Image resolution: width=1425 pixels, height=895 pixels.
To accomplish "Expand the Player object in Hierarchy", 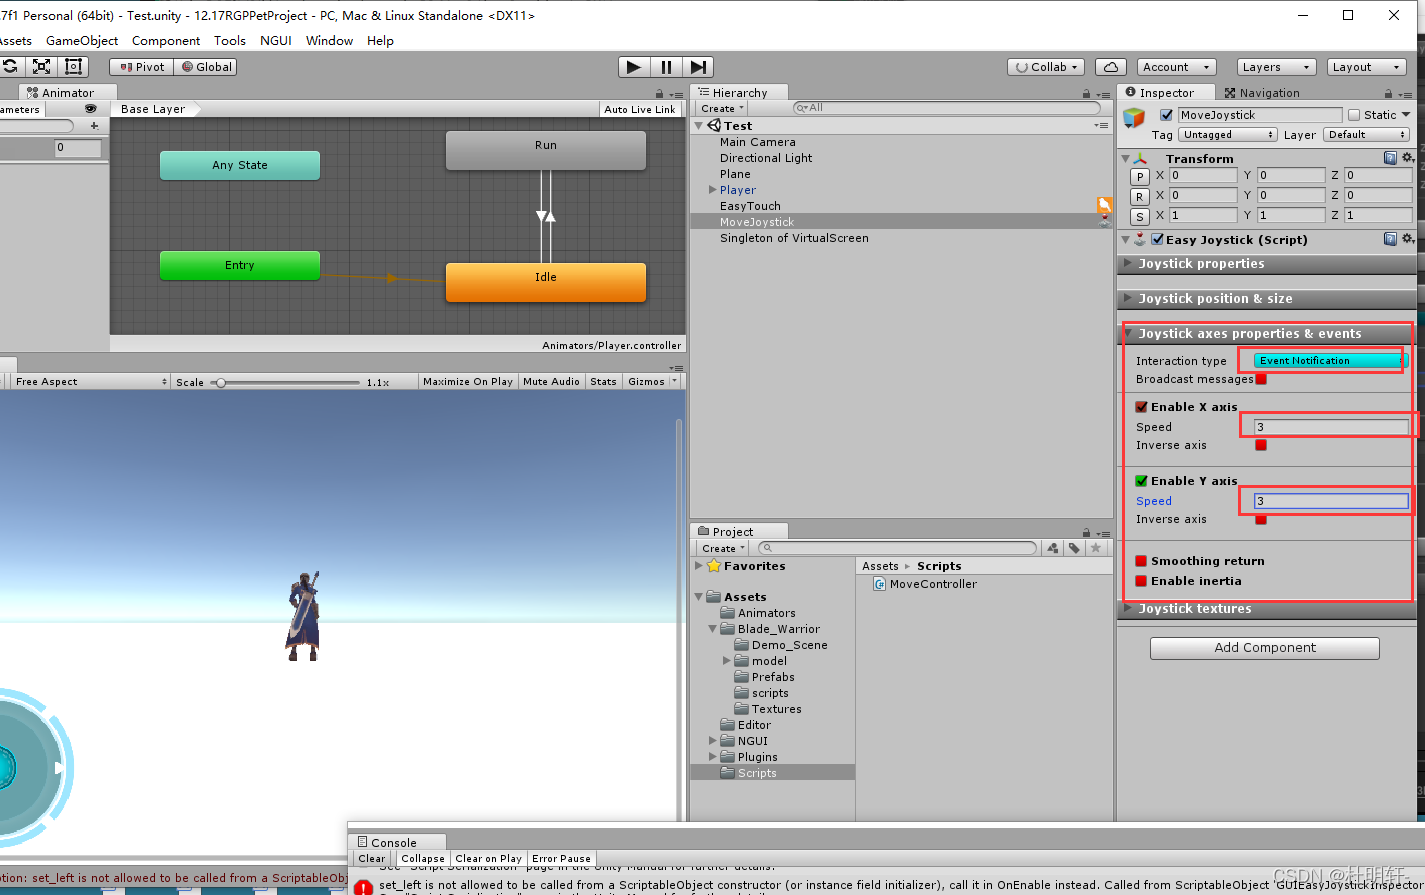I will 712,190.
